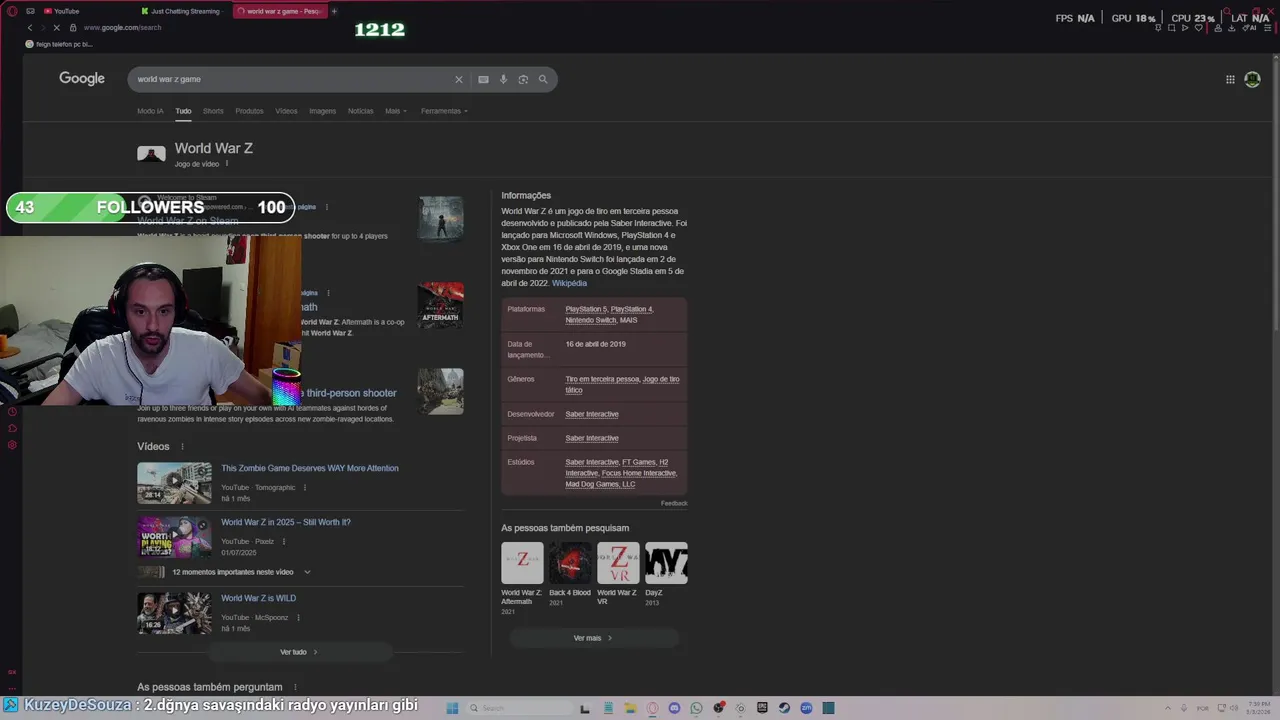This screenshot has height=720, width=1280.
Task: Open This Zombie Game Deserves WAY More Attention
Action: coord(310,468)
